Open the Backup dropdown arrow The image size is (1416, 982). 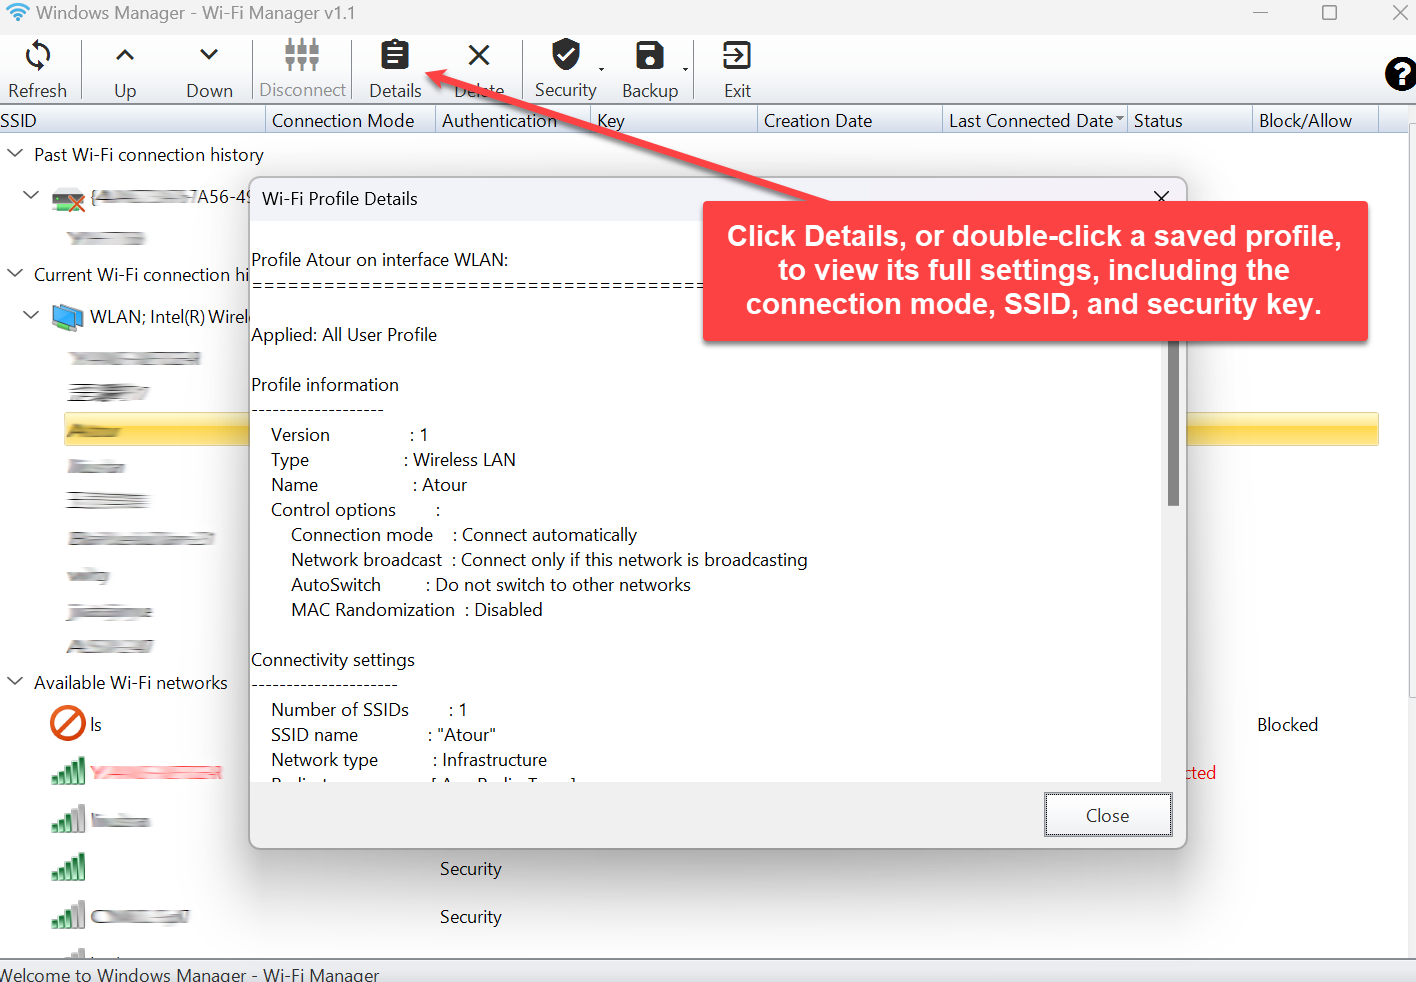pos(686,69)
